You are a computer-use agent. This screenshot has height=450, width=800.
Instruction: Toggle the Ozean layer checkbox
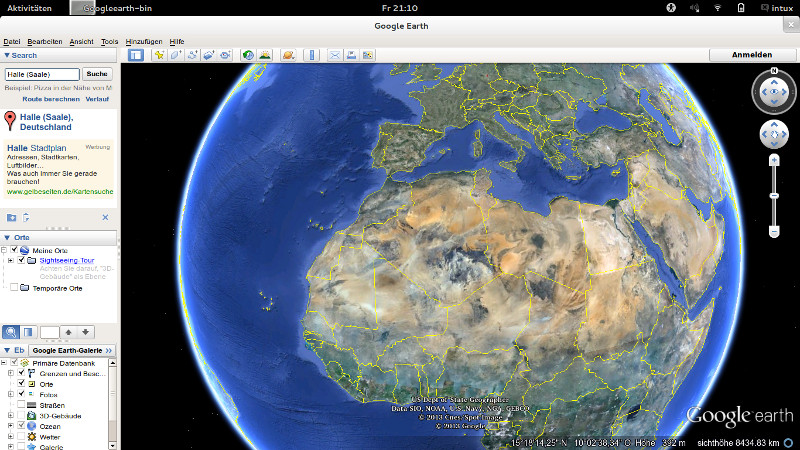(21, 426)
